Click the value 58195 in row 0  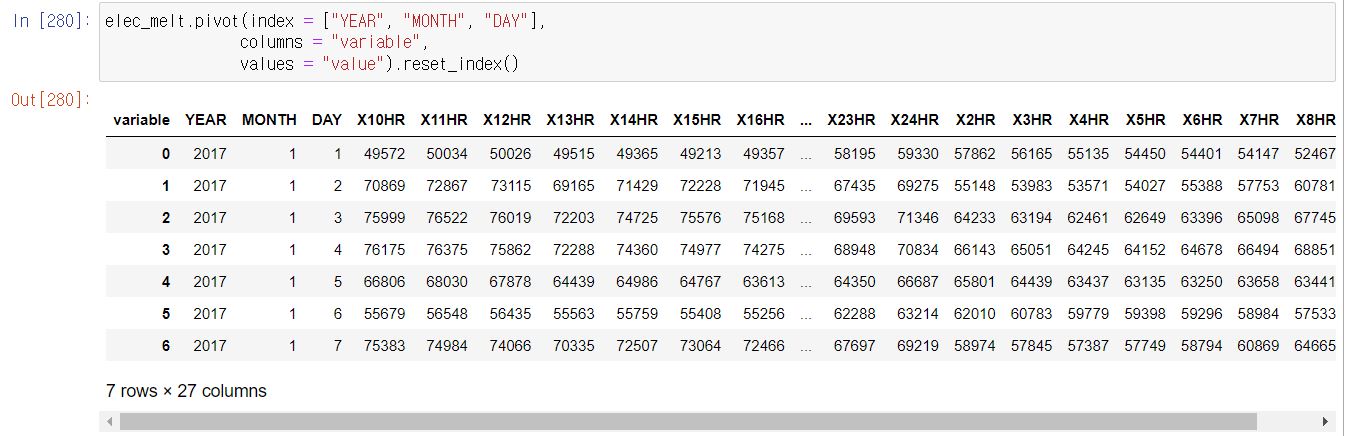(x=855, y=153)
